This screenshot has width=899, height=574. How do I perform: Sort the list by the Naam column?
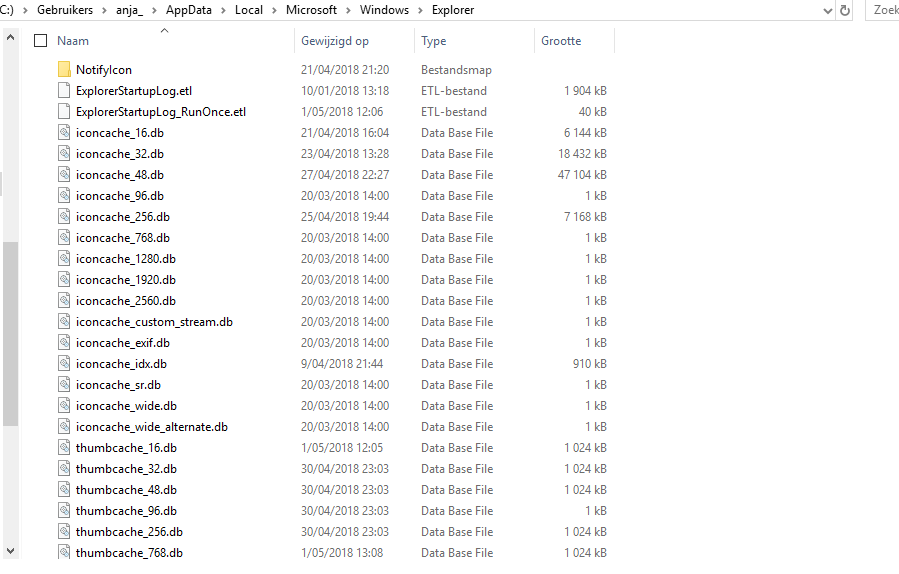[73, 41]
